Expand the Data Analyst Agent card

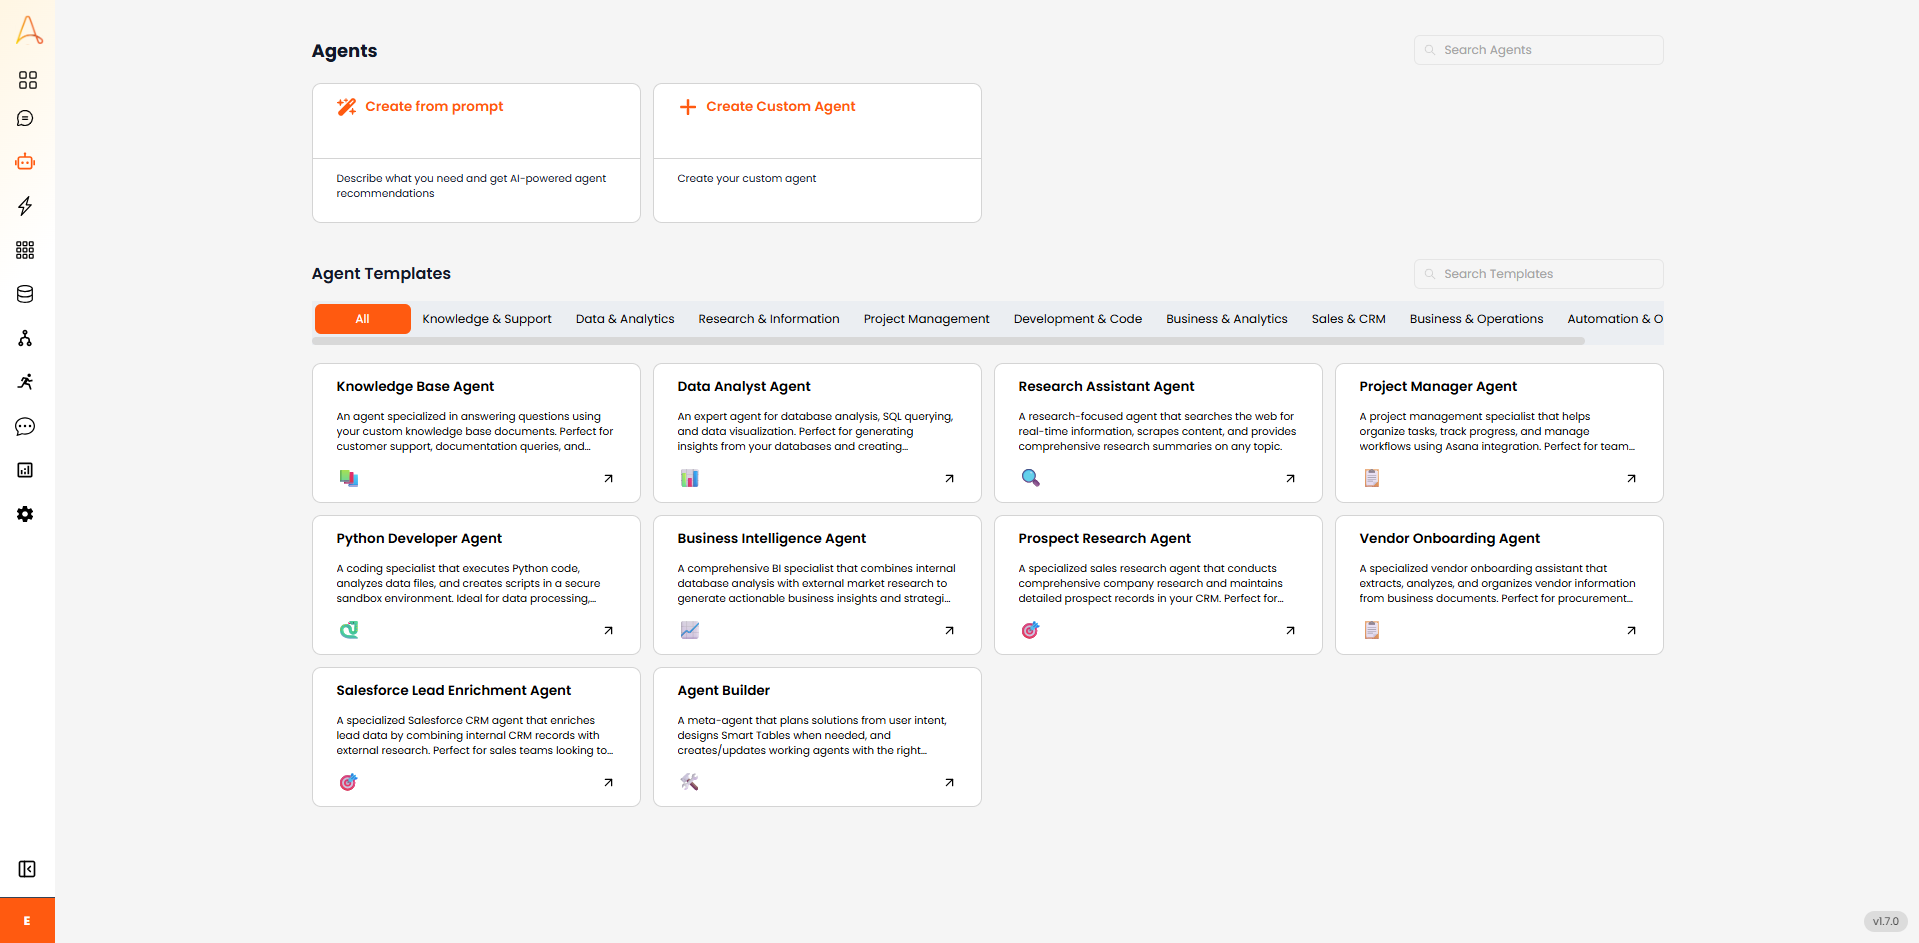pos(949,478)
